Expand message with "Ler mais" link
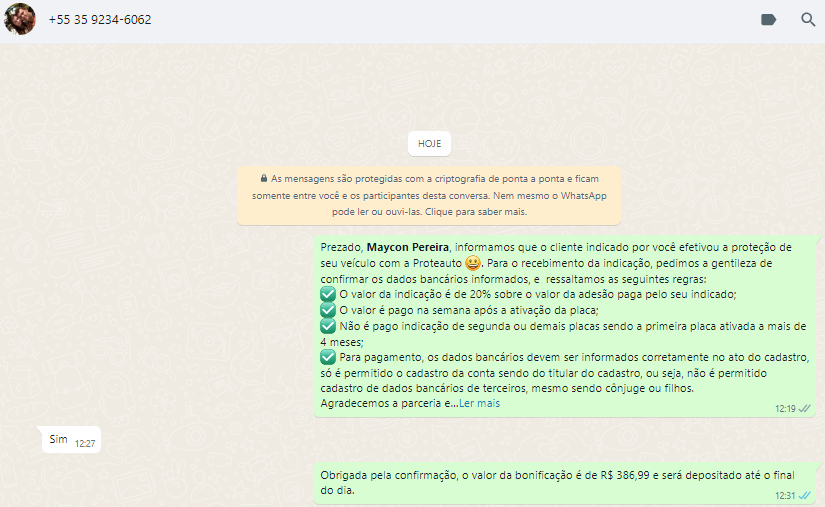The height and width of the screenshot is (507, 825). pyautogui.click(x=479, y=404)
